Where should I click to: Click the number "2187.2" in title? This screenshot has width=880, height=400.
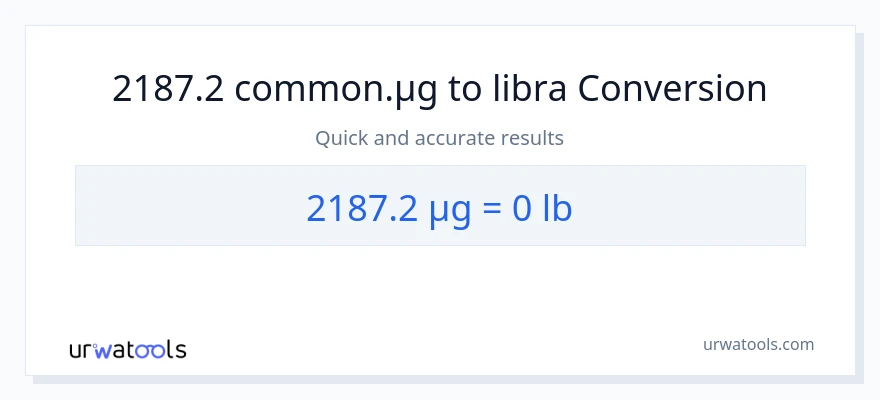[168, 89]
